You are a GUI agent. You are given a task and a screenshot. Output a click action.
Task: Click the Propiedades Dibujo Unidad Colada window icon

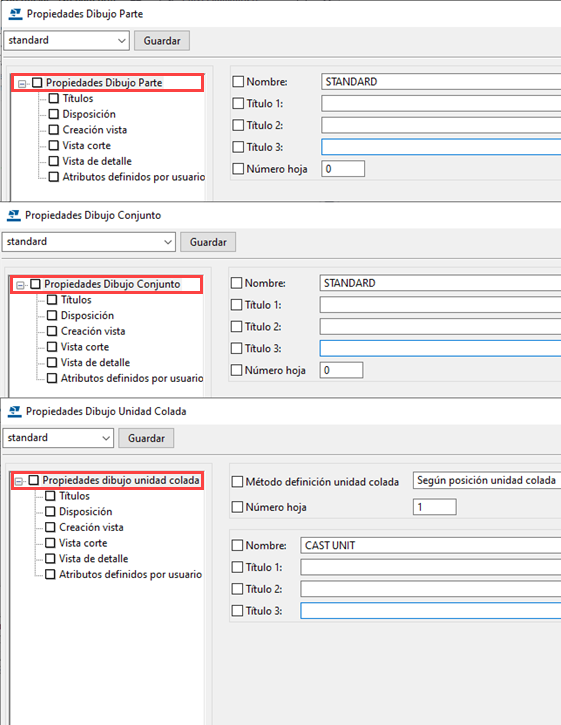point(15,411)
